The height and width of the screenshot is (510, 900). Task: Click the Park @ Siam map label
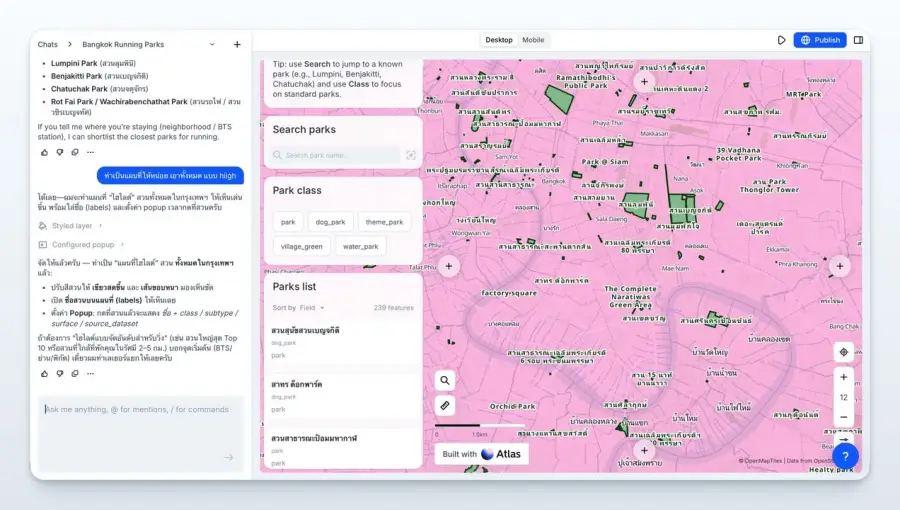(x=604, y=162)
